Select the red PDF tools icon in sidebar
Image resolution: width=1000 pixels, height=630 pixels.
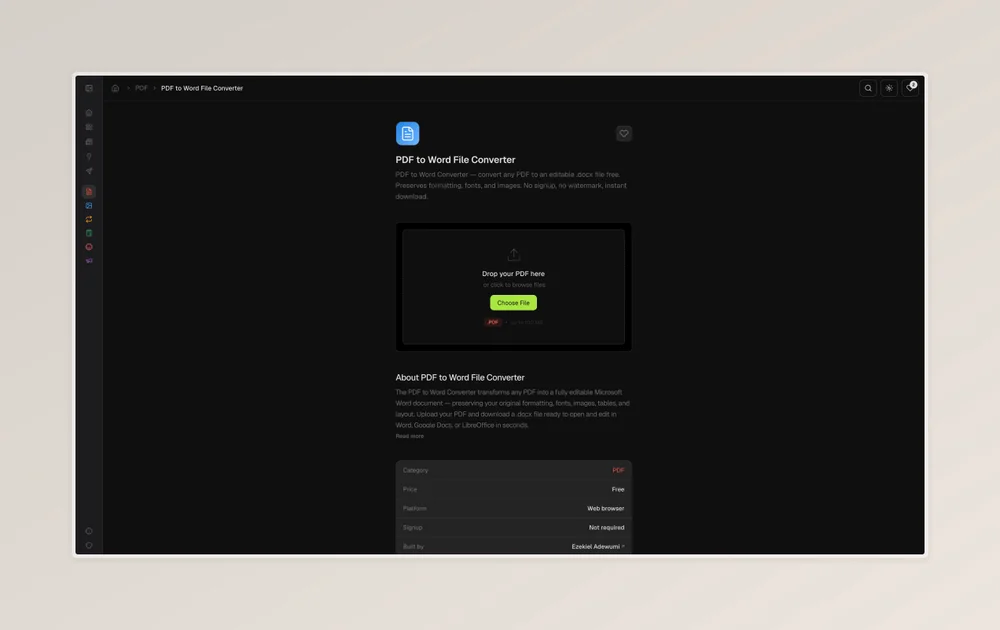tap(89, 191)
